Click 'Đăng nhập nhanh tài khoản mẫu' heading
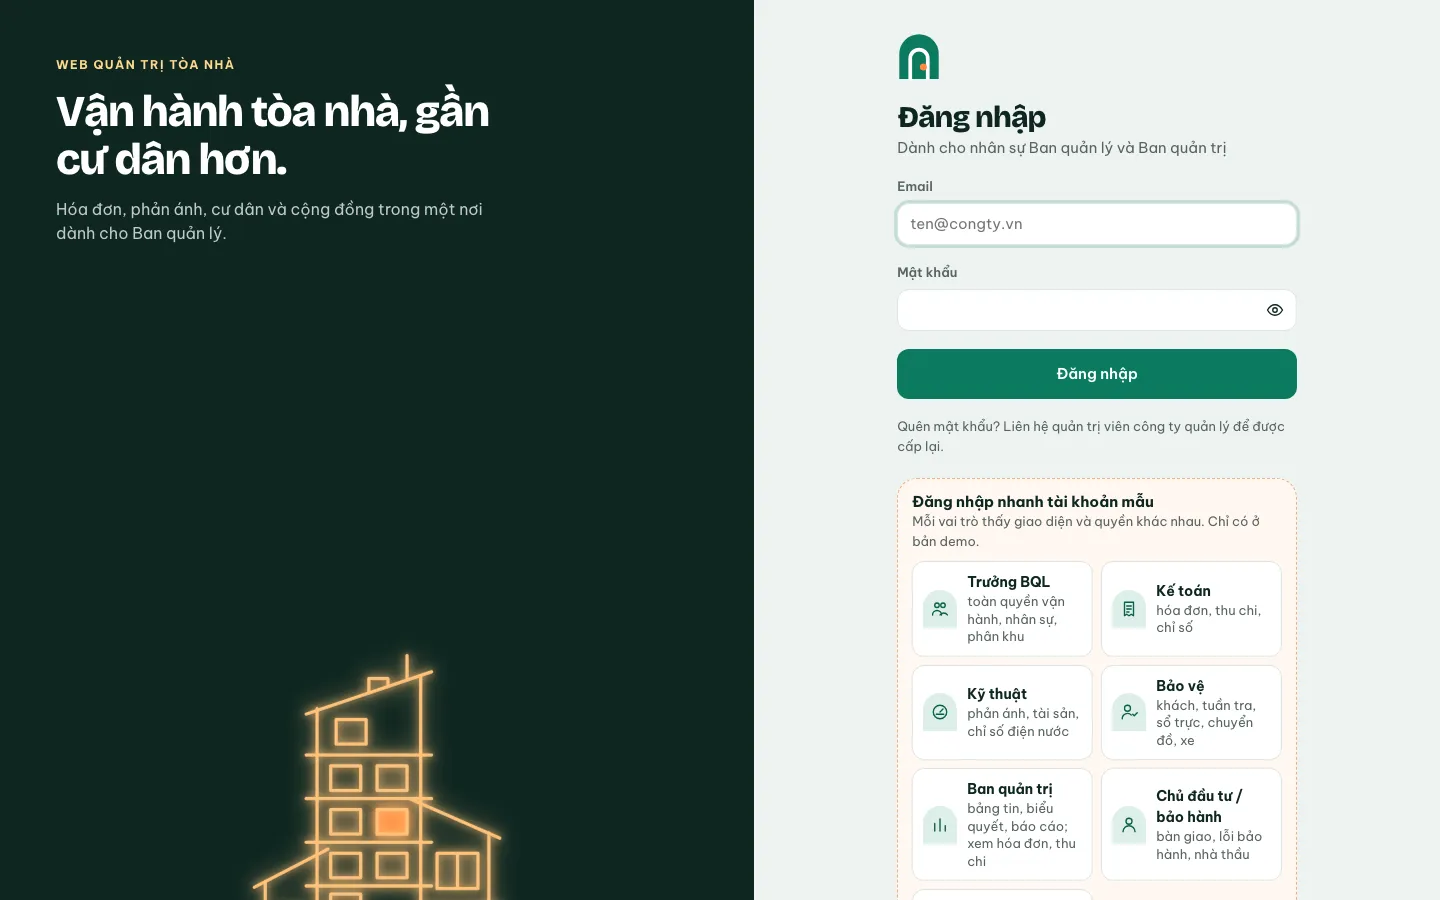The width and height of the screenshot is (1440, 900). pyautogui.click(x=1033, y=502)
